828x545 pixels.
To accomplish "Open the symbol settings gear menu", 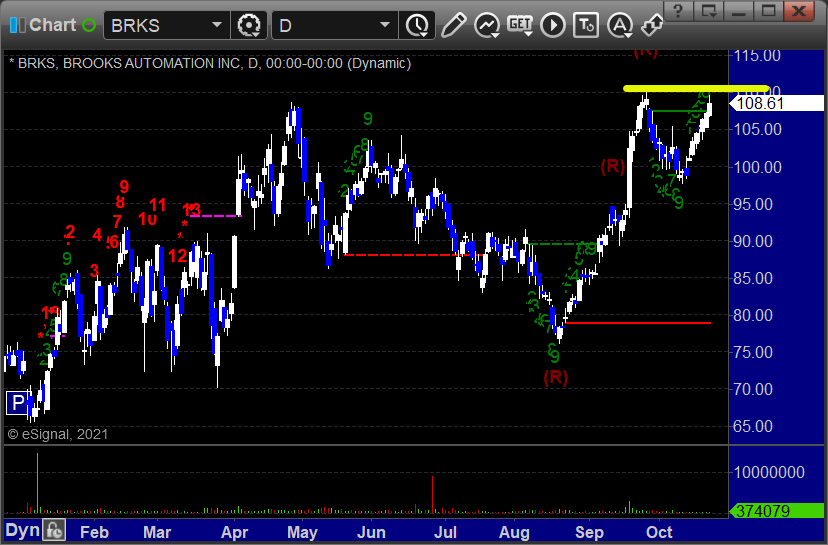I will pyautogui.click(x=249, y=25).
